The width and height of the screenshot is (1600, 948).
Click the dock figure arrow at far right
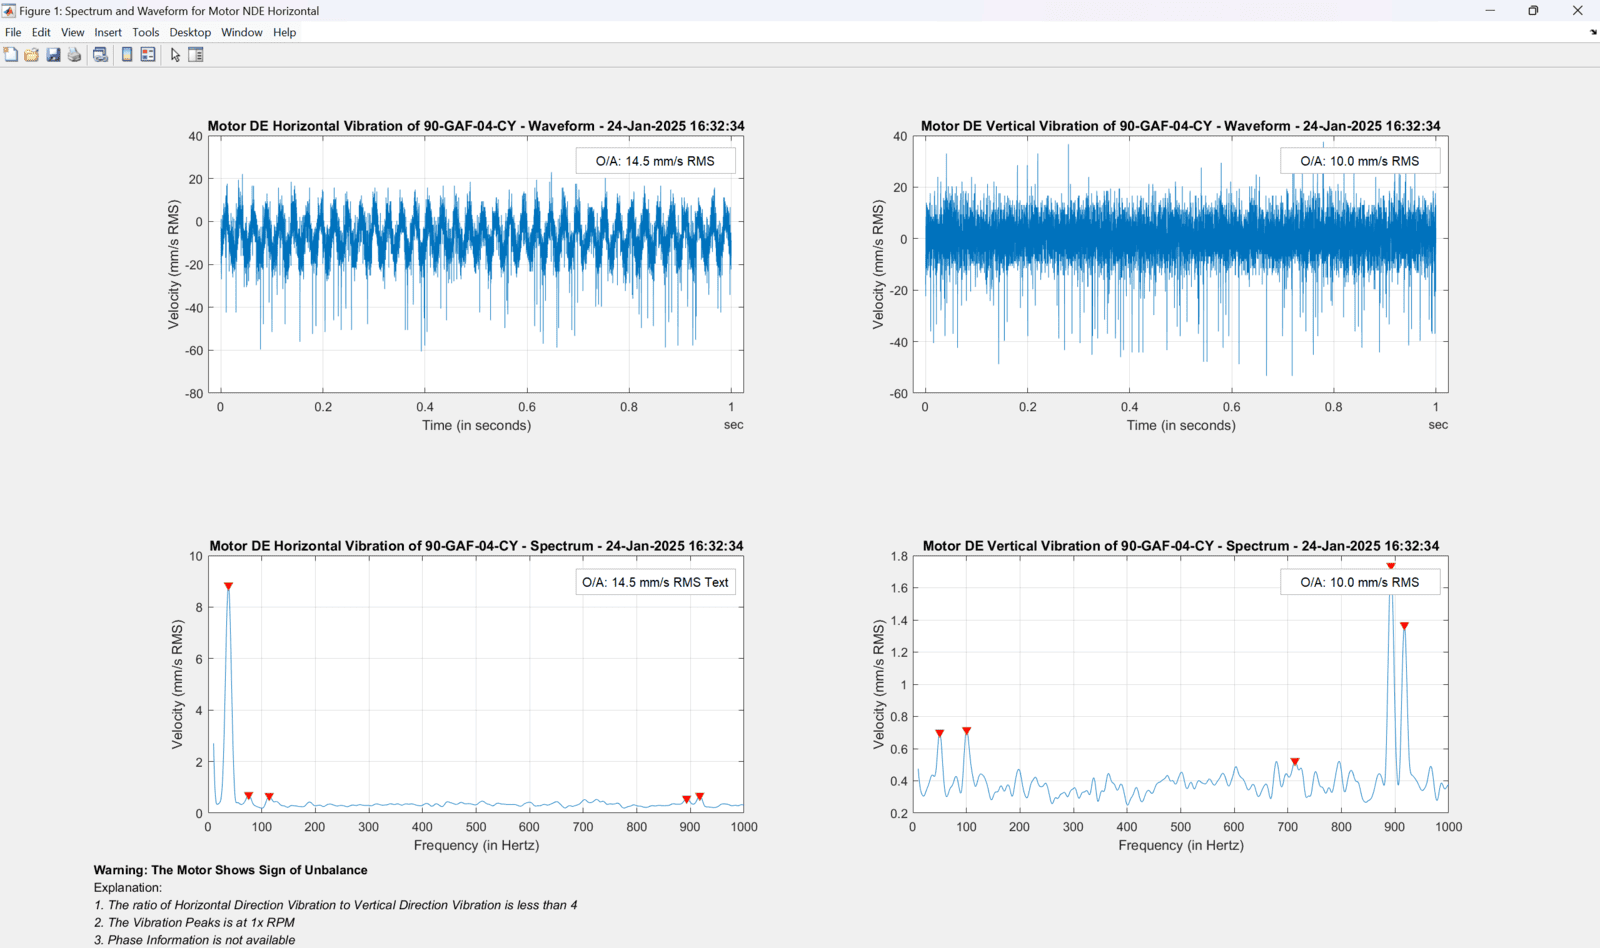click(x=1593, y=32)
